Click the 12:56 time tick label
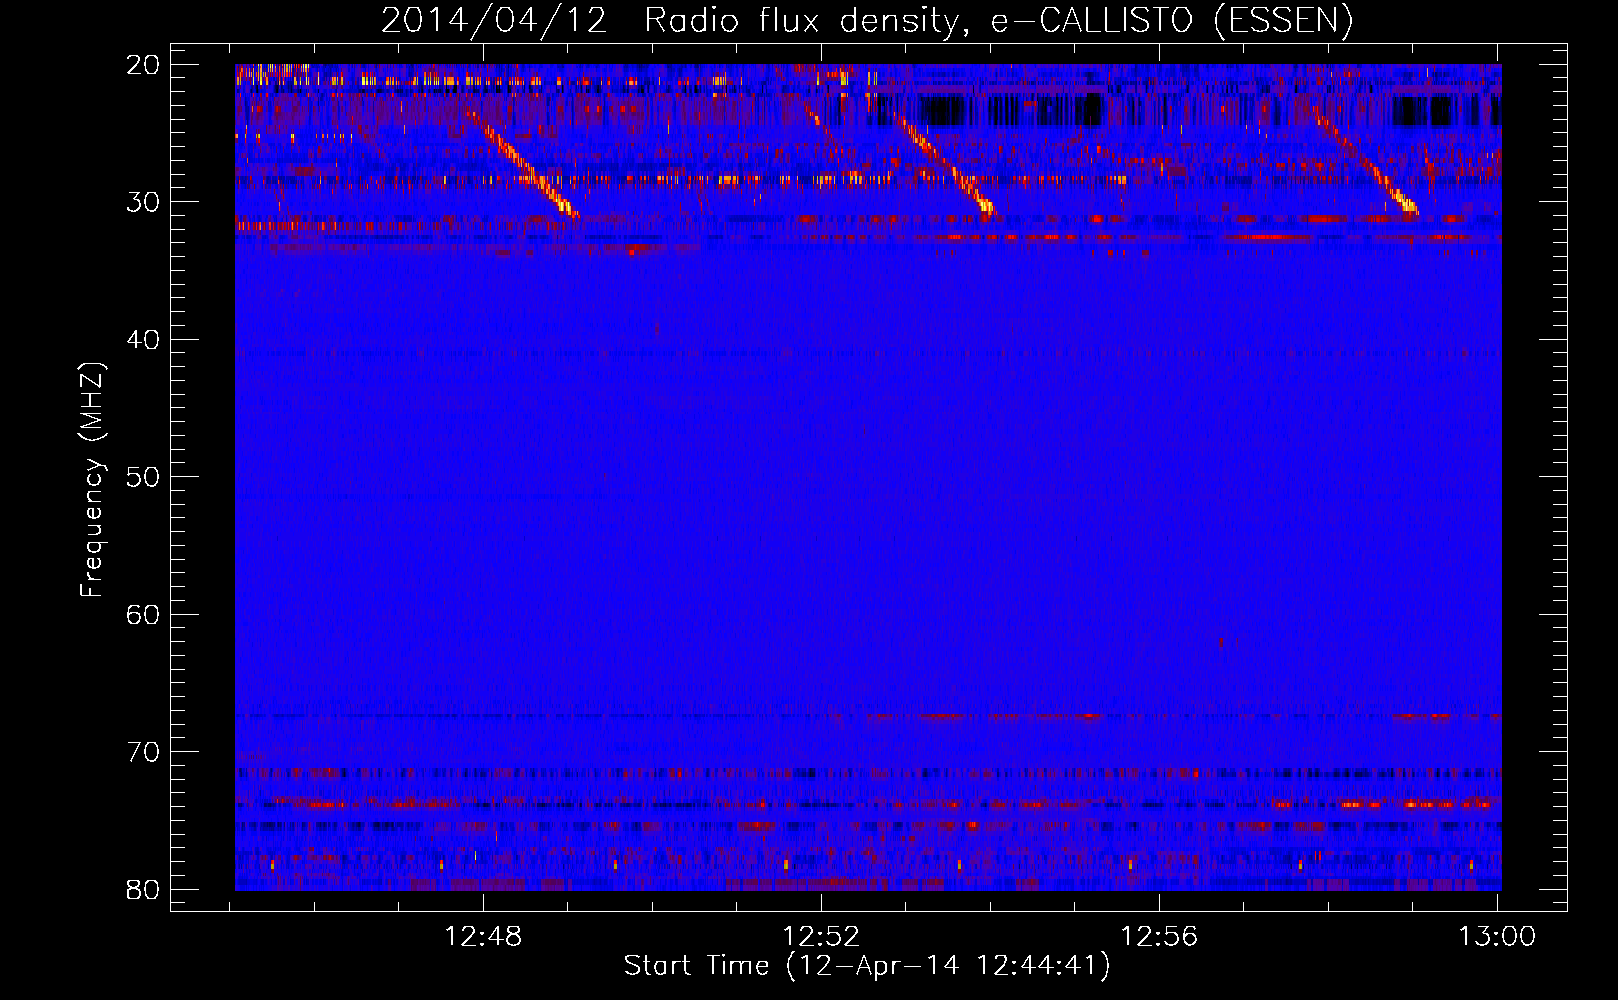This screenshot has width=1618, height=1000. pos(1159,936)
